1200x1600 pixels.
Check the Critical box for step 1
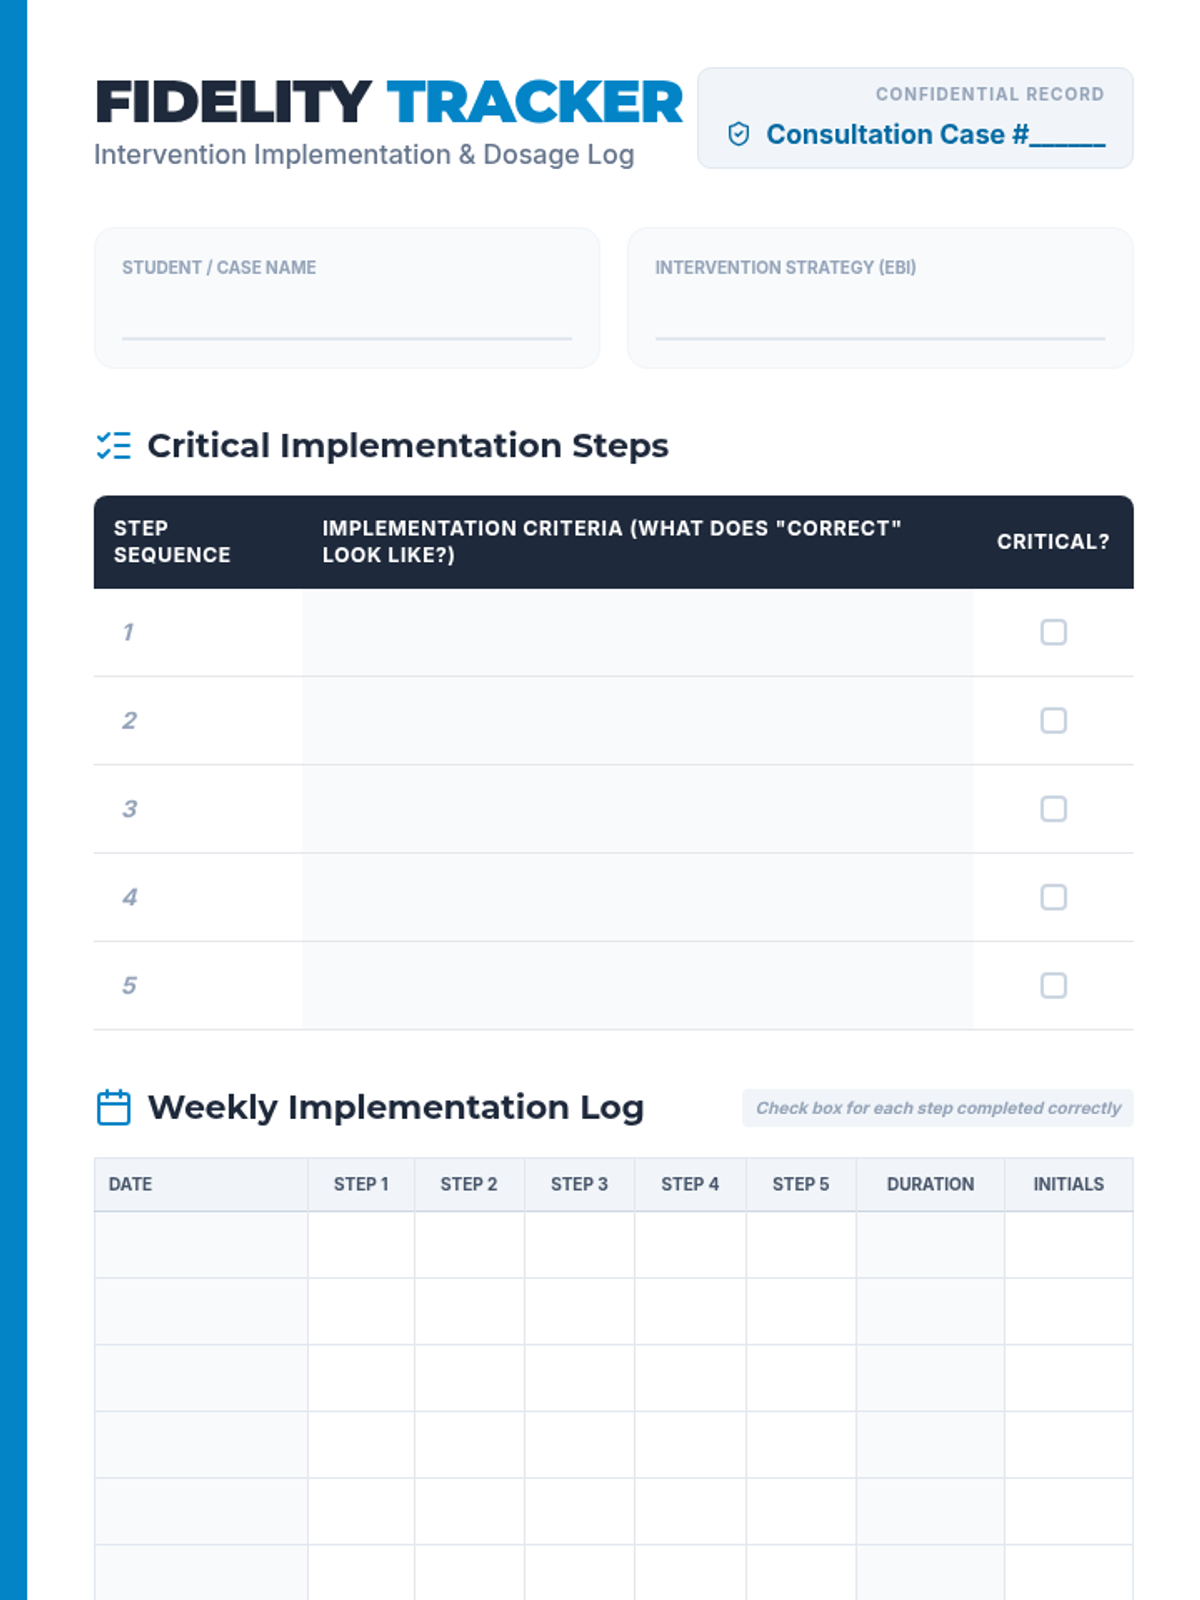click(1053, 632)
